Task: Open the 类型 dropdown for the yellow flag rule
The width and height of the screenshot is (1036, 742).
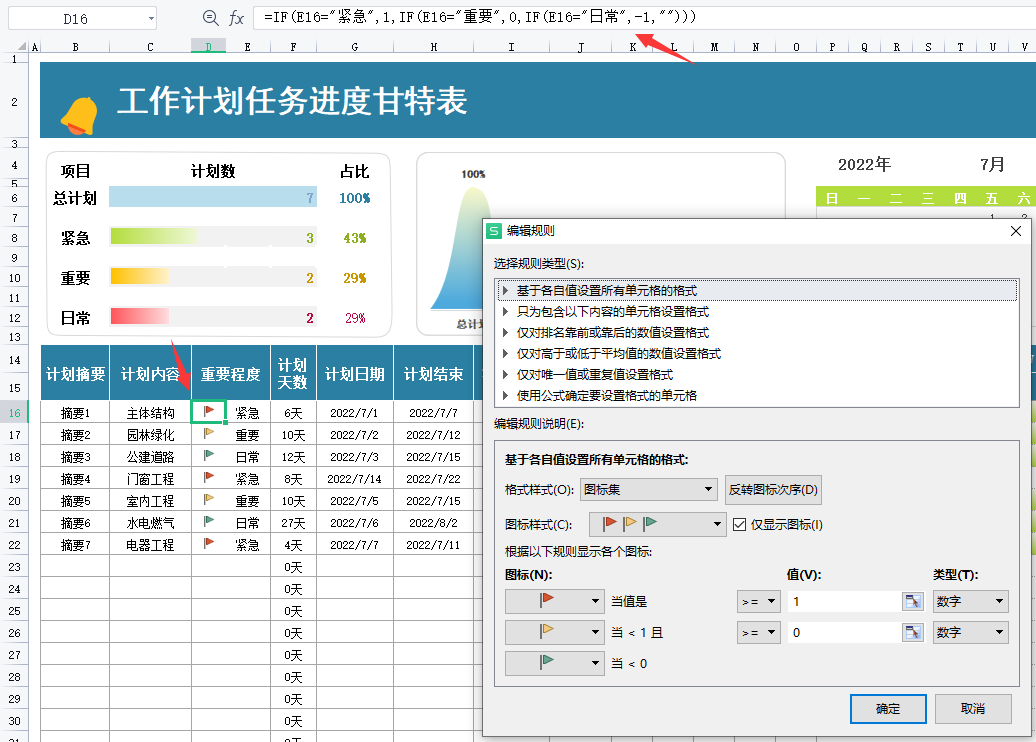Action: tap(971, 632)
